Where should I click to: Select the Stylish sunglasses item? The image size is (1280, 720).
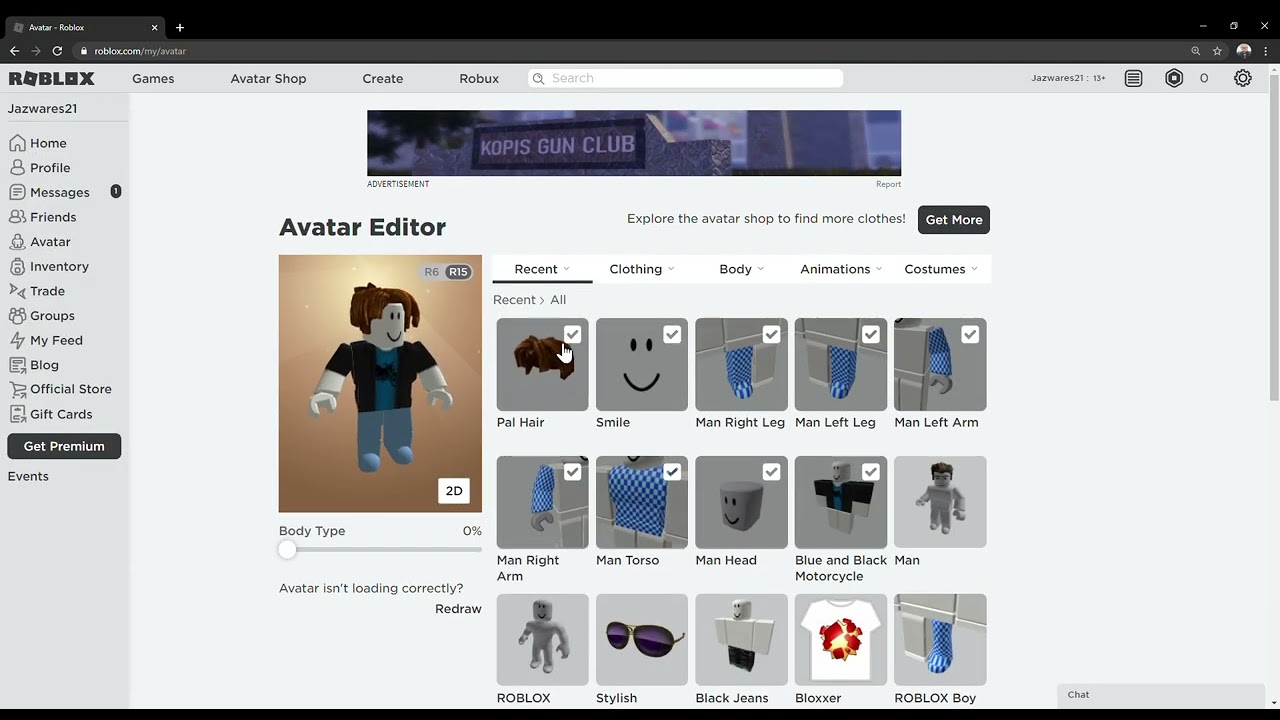pos(642,640)
